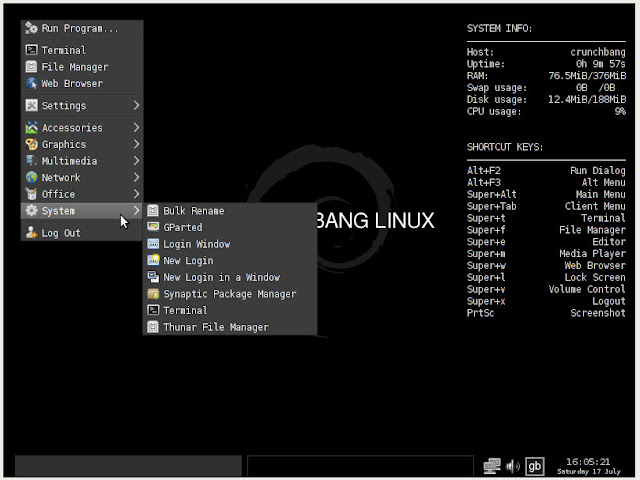Click the Run Program gears icon
This screenshot has height=480, width=640.
tap(31, 28)
